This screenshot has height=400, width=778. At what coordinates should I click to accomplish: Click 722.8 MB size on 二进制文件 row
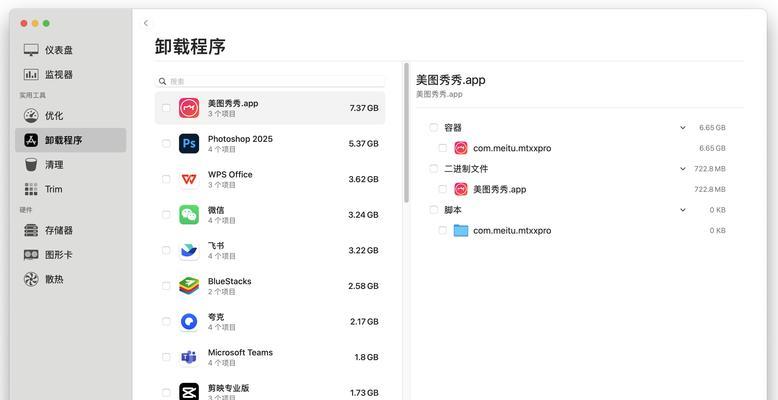(x=710, y=169)
